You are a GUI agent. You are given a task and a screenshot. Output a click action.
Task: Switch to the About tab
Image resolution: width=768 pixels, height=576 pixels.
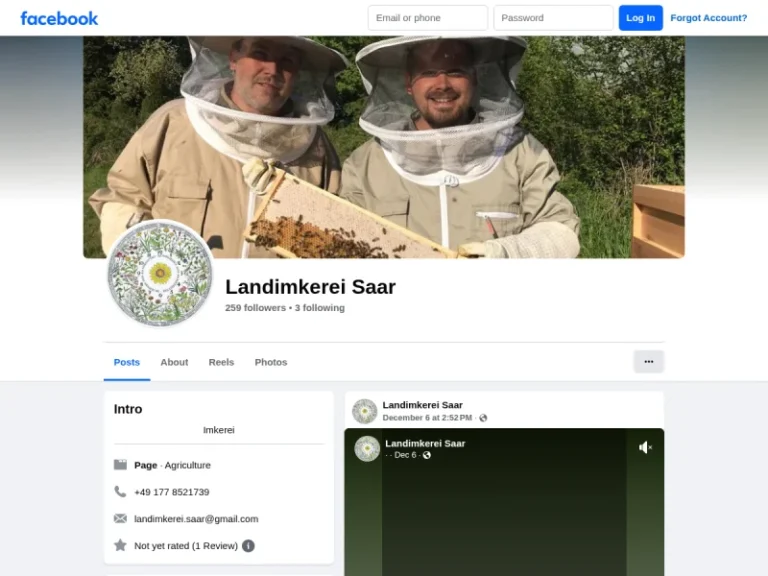pyautogui.click(x=174, y=362)
